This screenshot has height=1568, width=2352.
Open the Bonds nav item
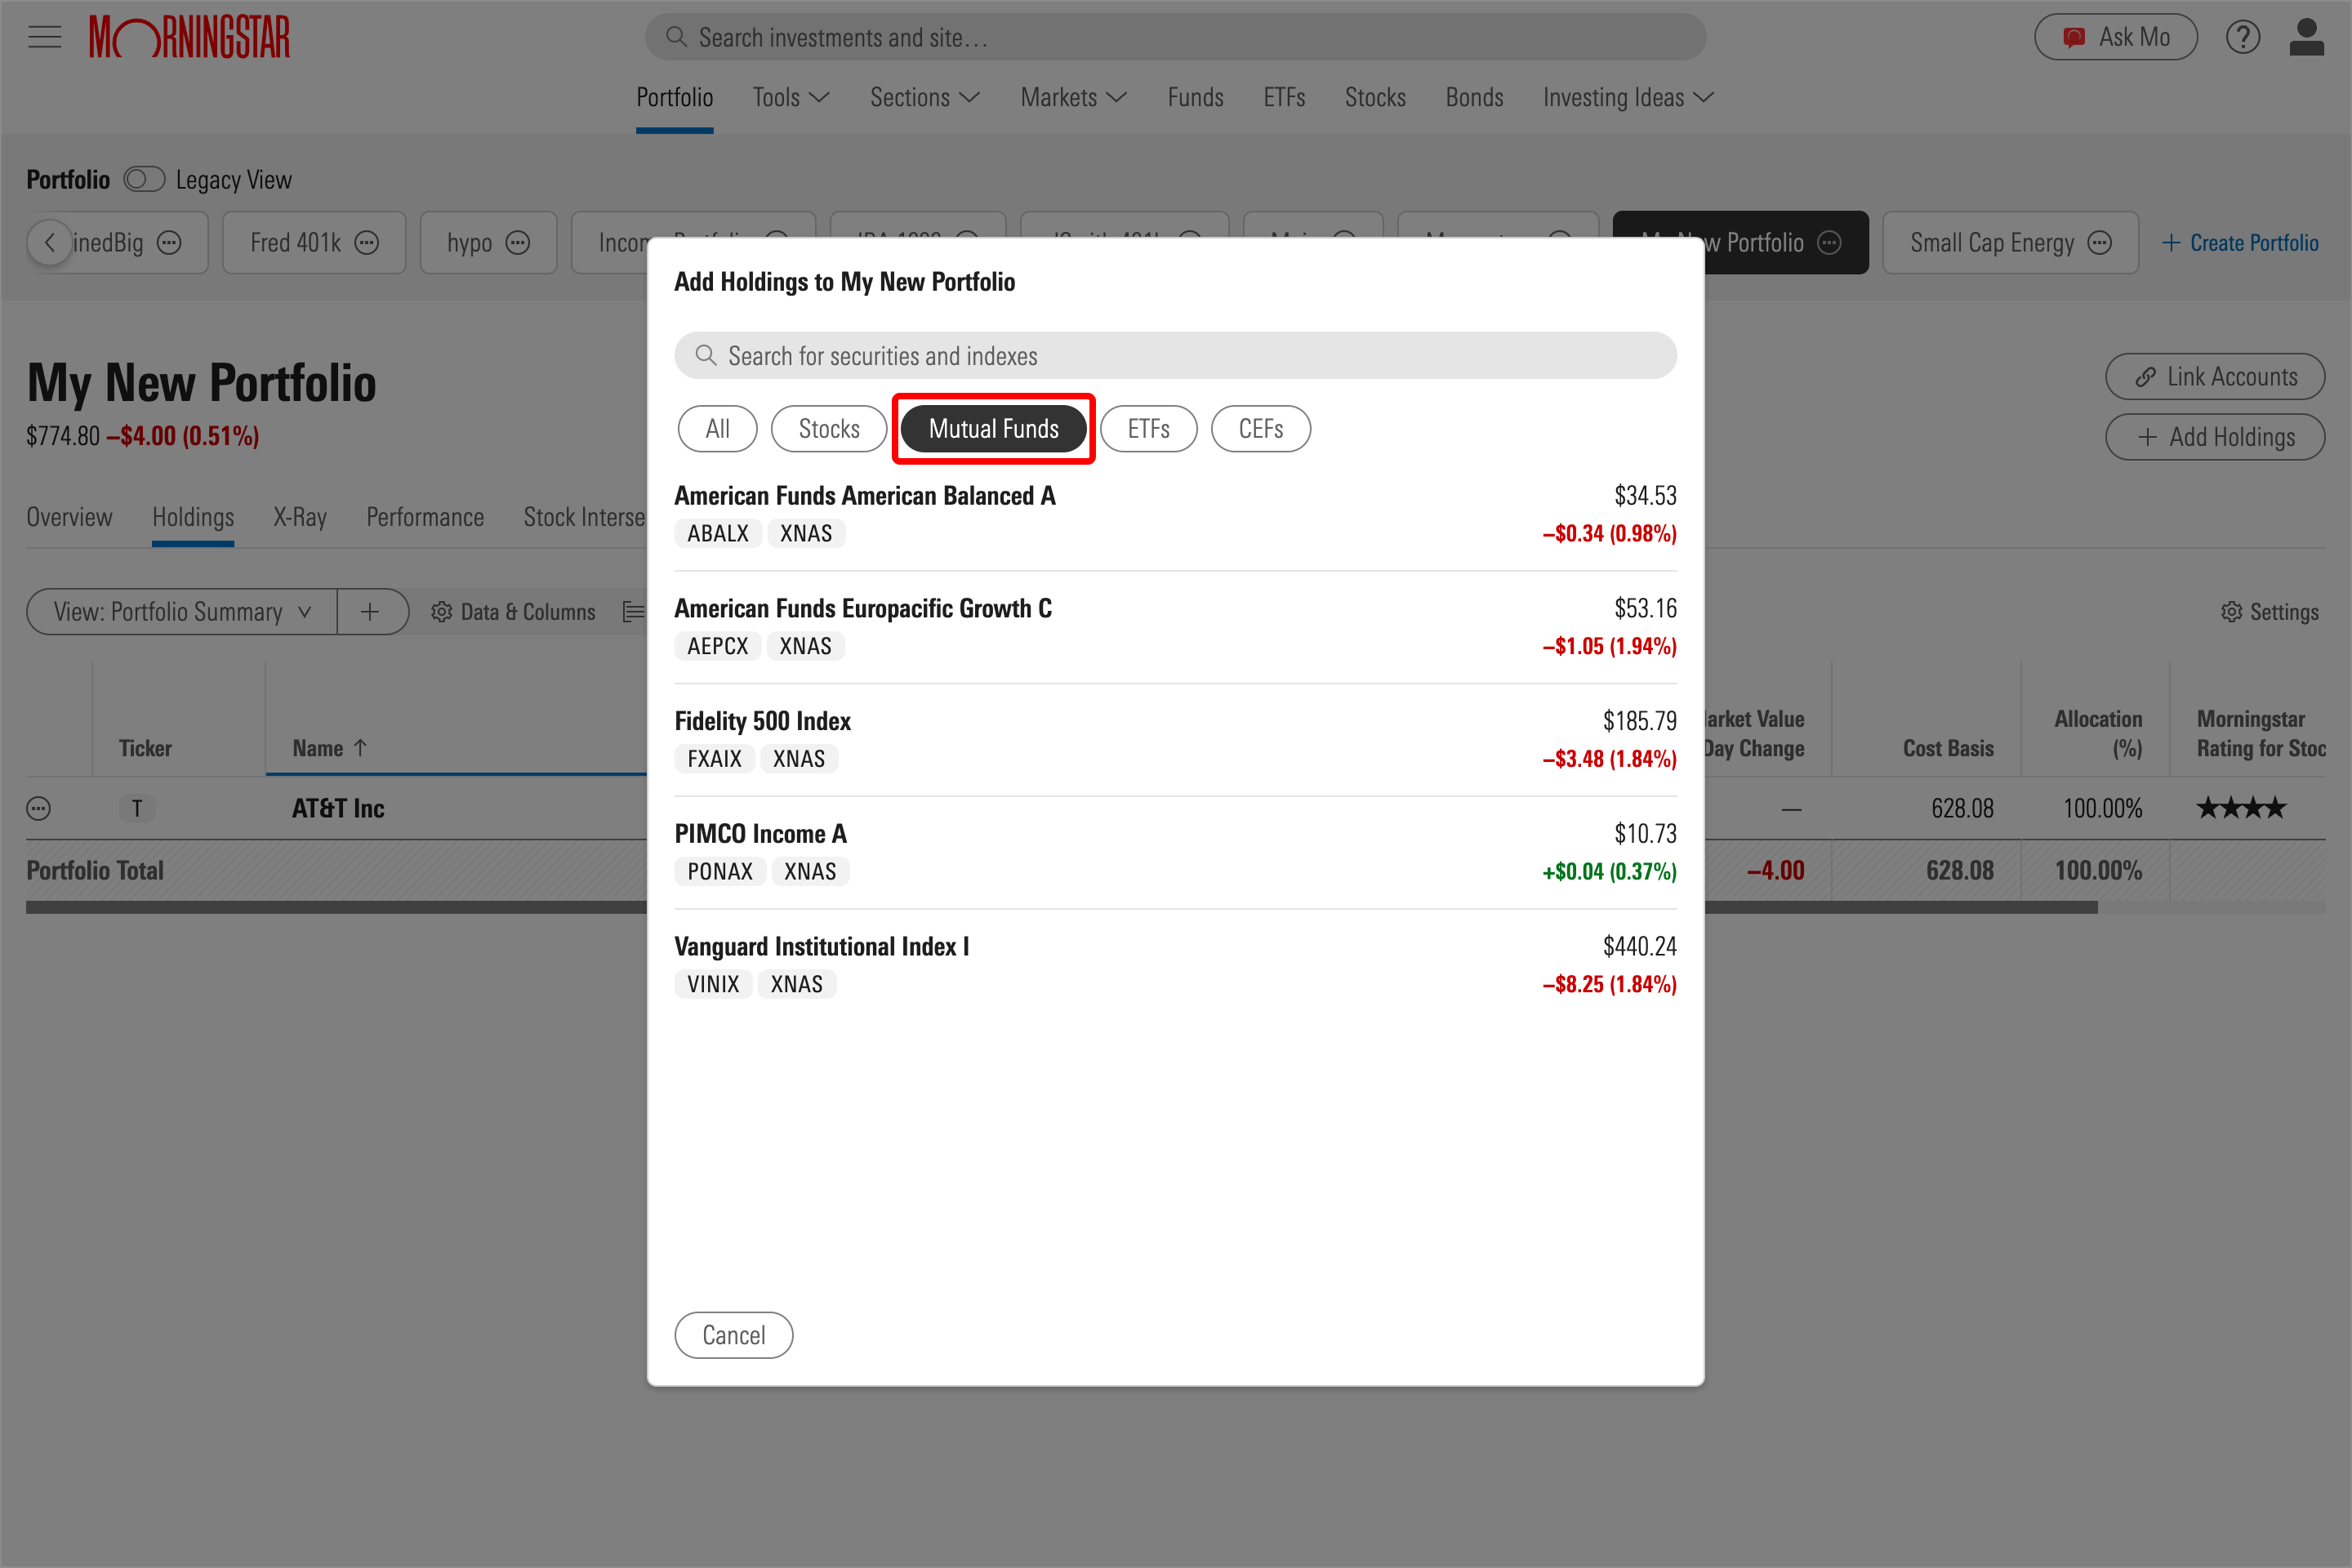tap(1474, 97)
